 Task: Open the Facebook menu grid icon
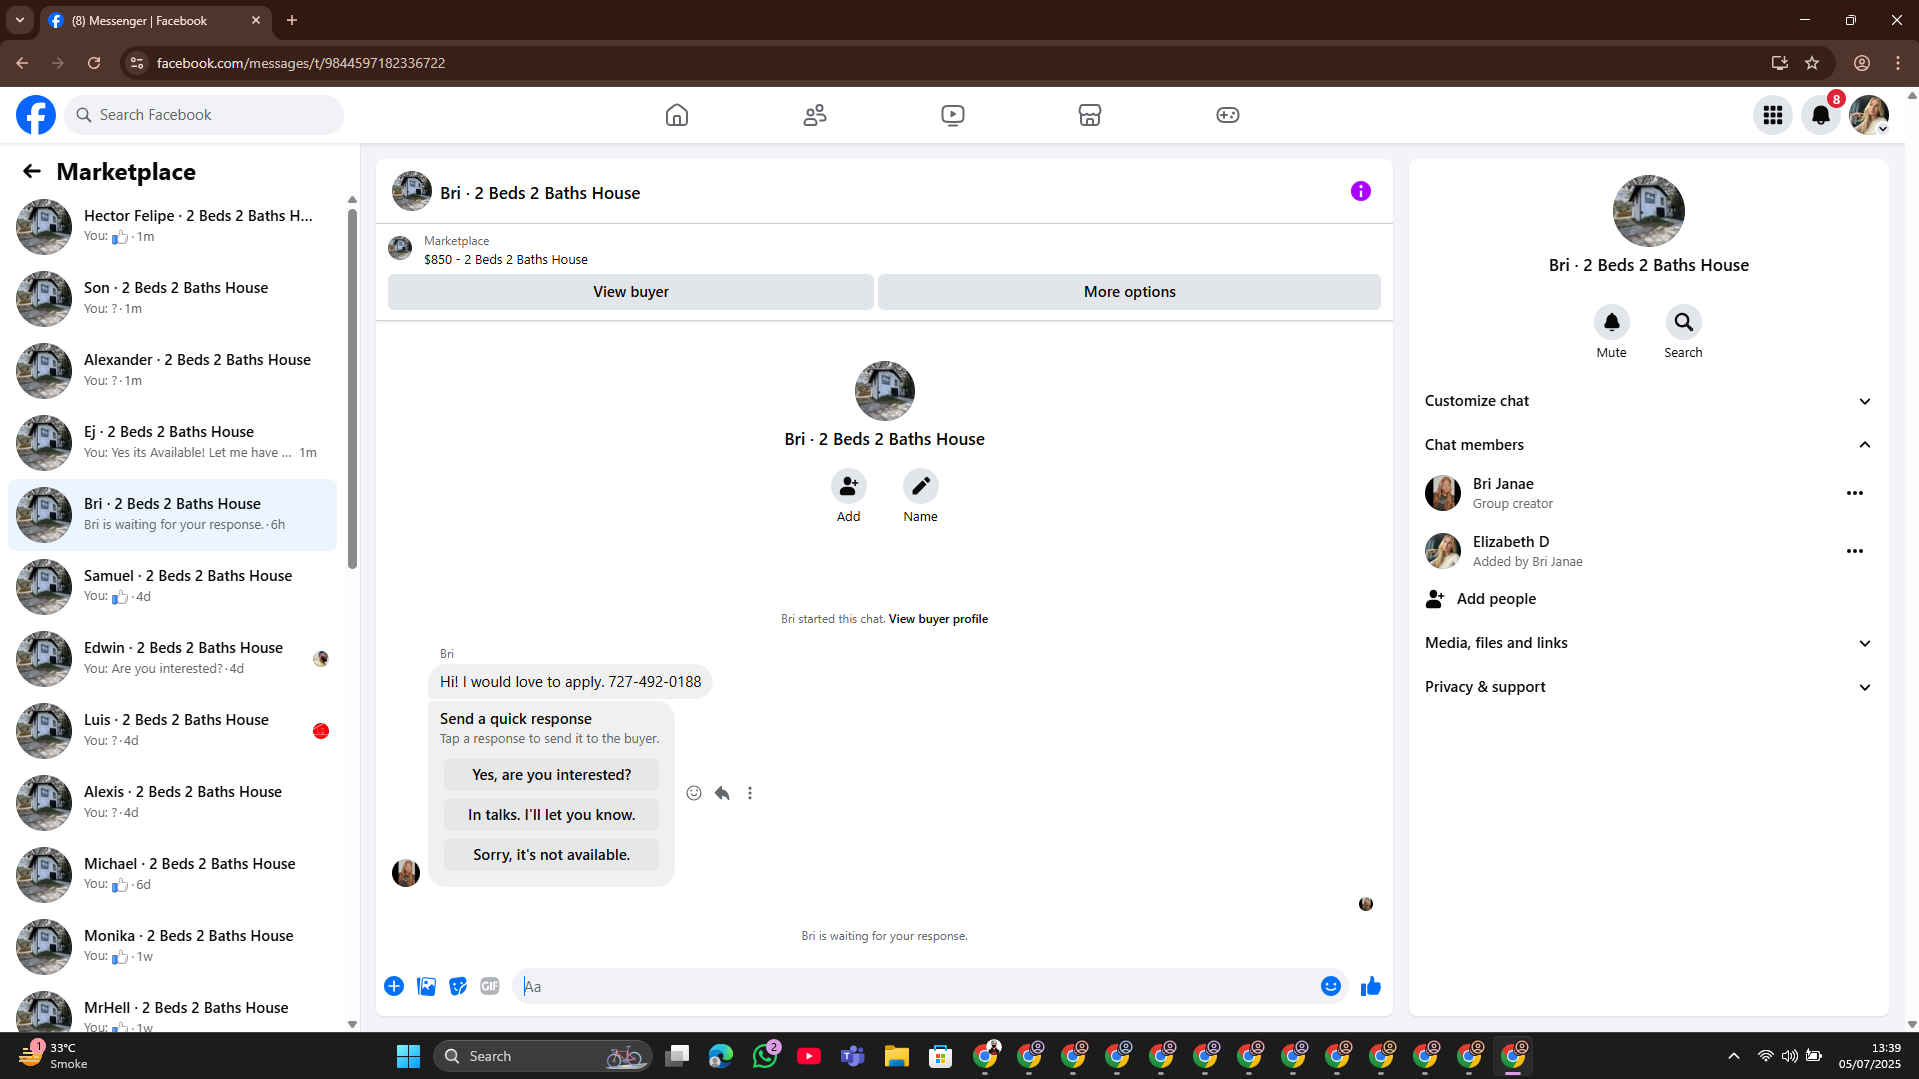[1773, 115]
